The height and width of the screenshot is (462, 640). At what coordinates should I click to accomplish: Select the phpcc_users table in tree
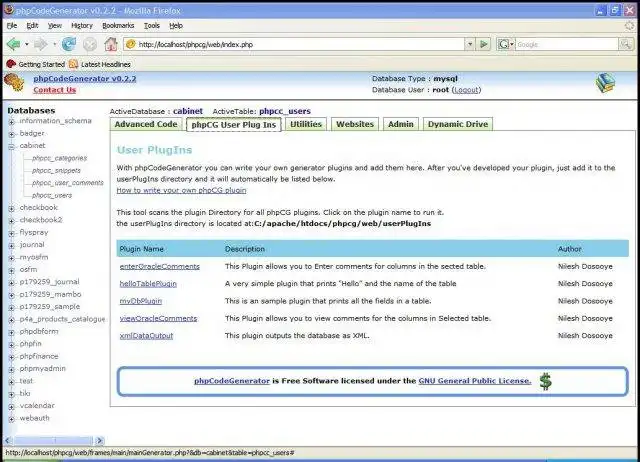pos(52,195)
